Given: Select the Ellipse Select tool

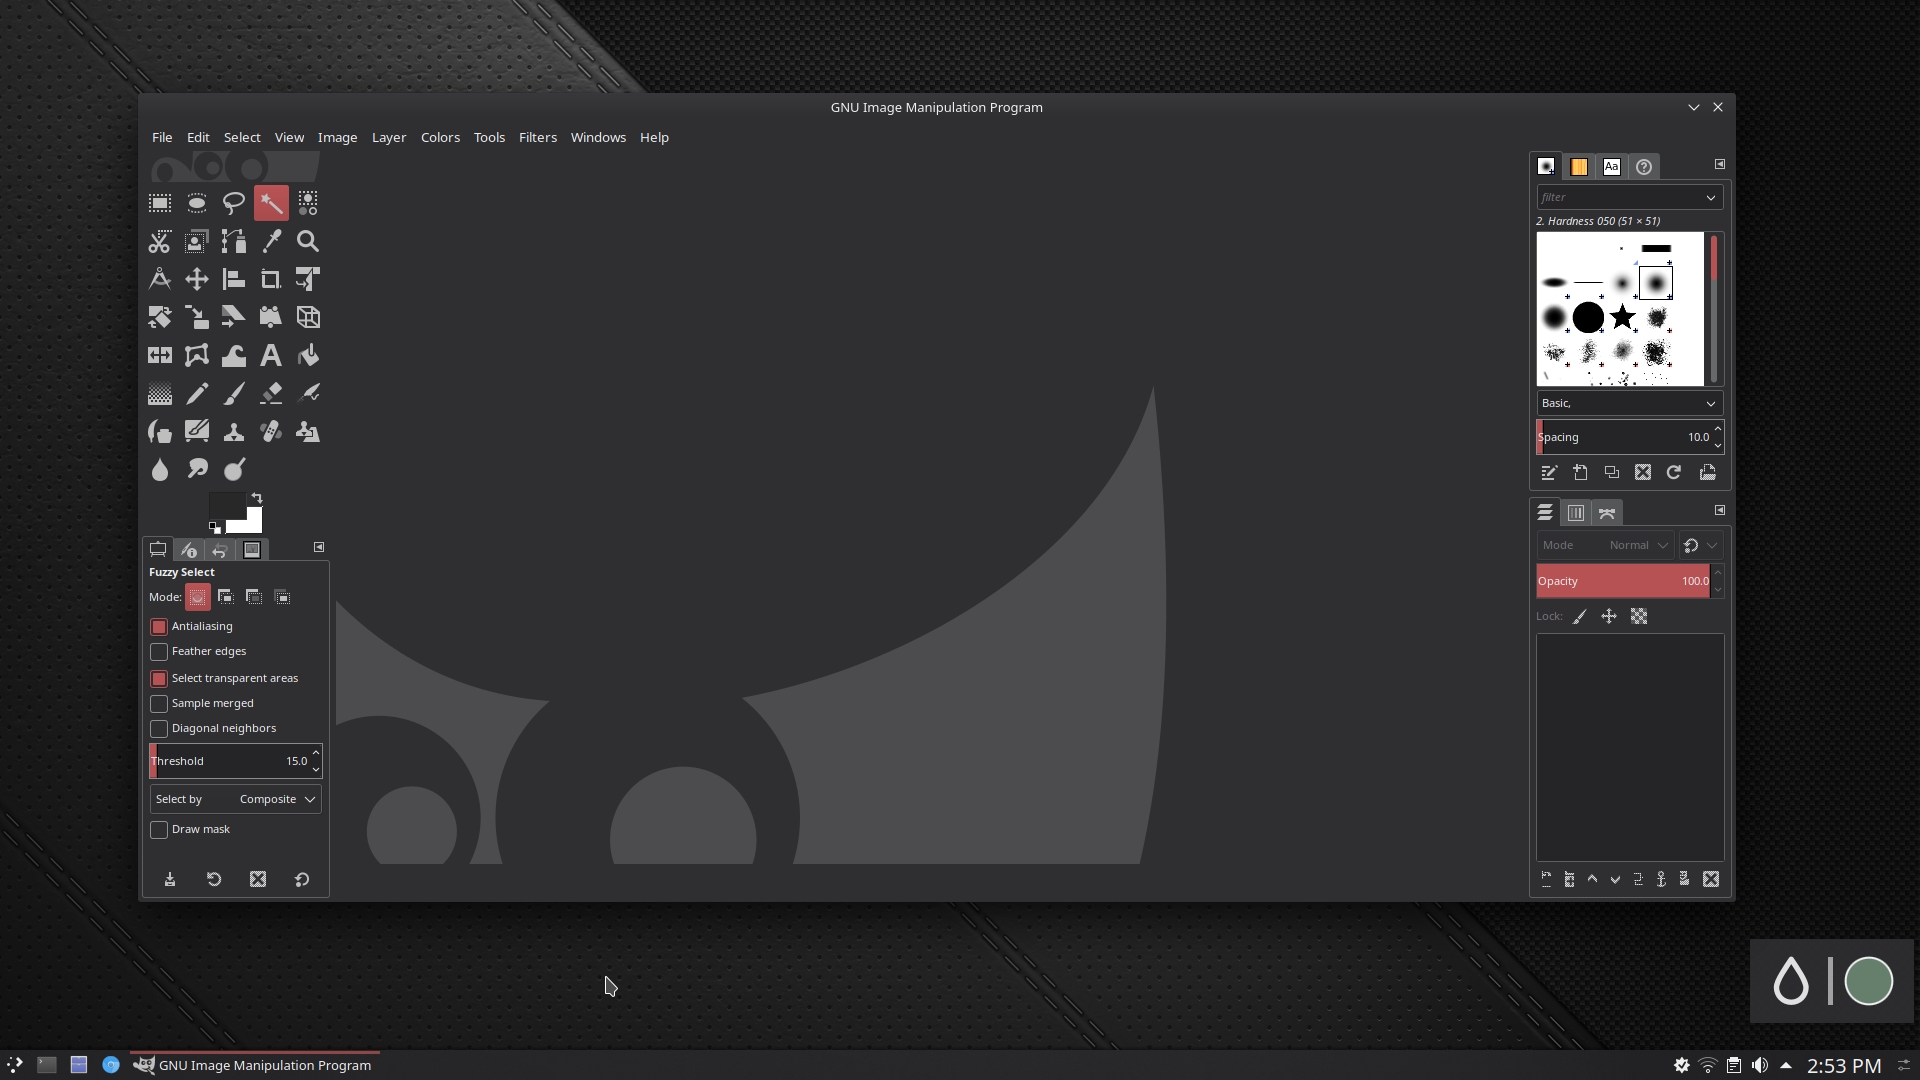Looking at the screenshot, I should 197,203.
